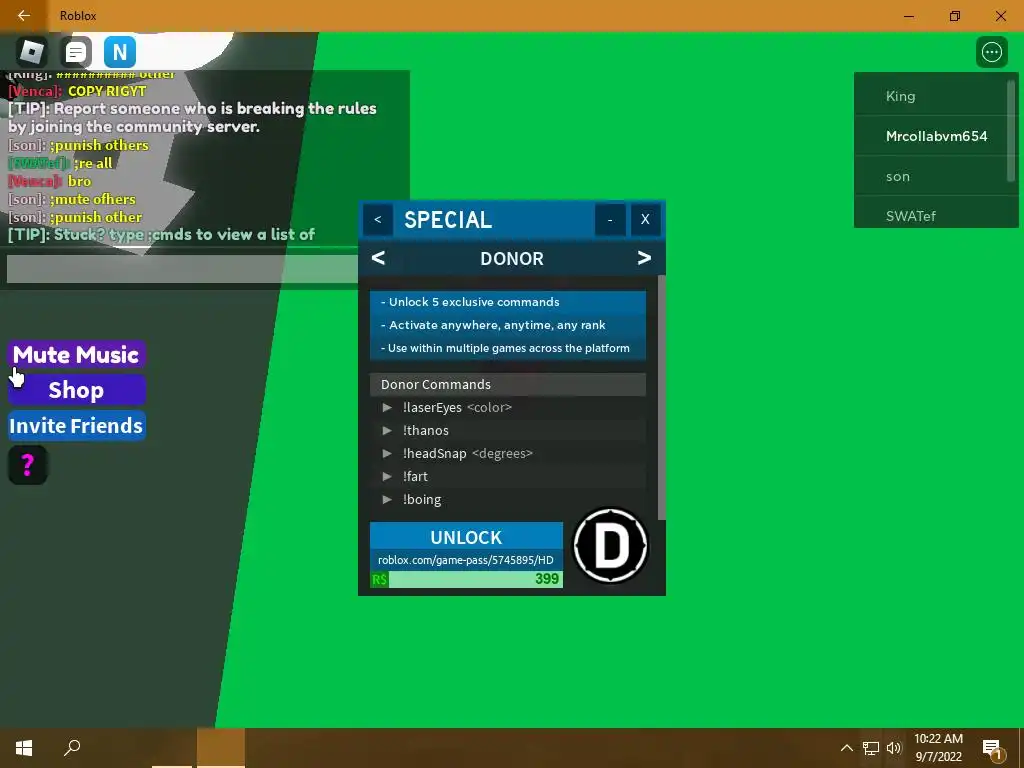Viewport: 1024px width, 768px height.
Task: Close the SPECIAL panel with X
Action: tap(645, 219)
